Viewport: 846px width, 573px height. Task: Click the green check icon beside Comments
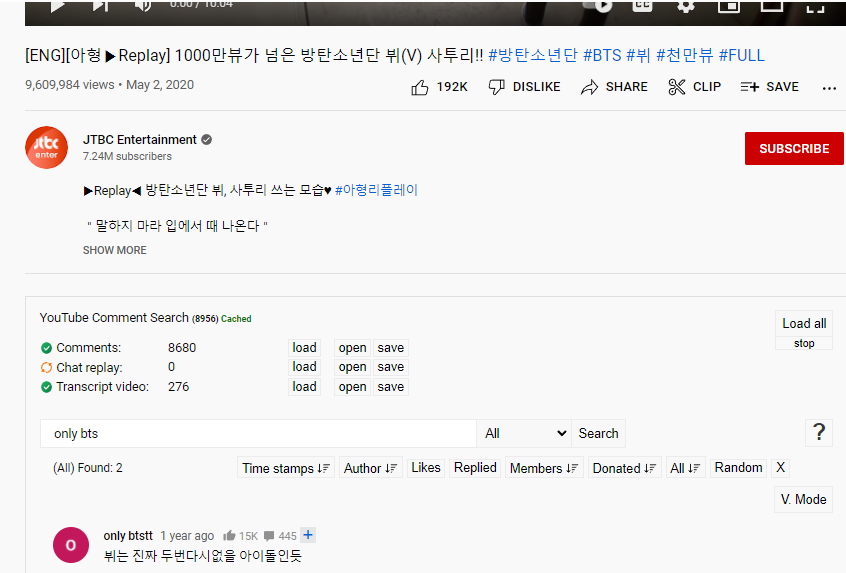click(x=46, y=348)
